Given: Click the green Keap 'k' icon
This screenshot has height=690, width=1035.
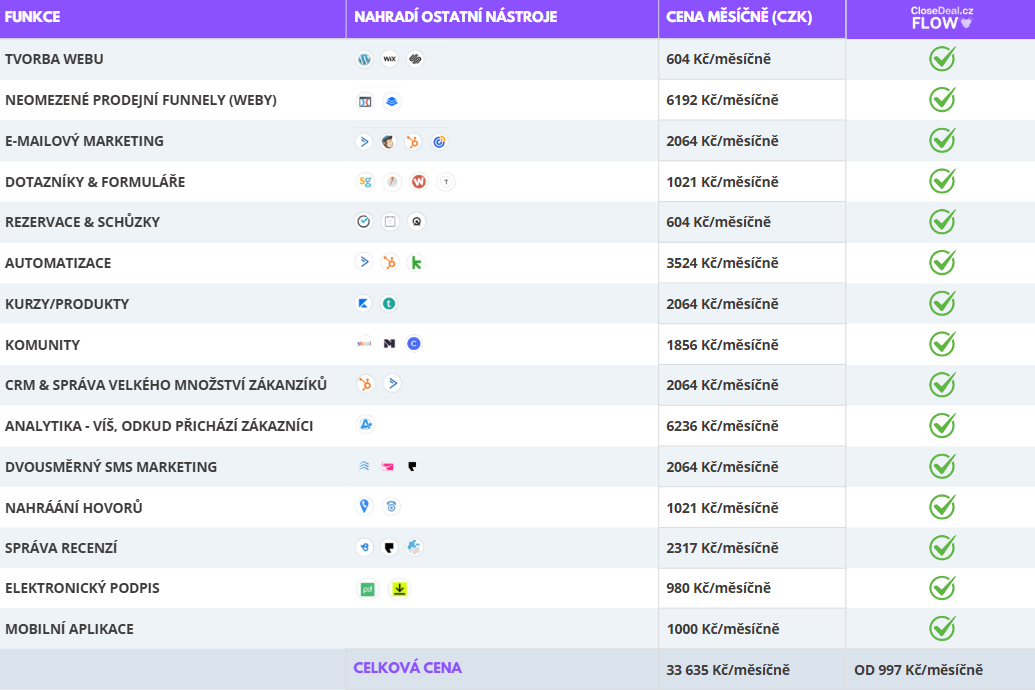Looking at the screenshot, I should click(x=417, y=263).
